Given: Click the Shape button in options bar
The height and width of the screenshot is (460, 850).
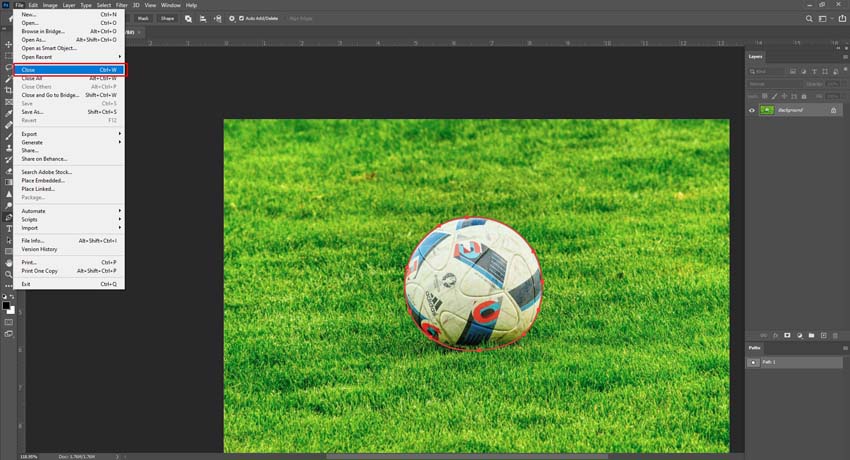Looking at the screenshot, I should 168,18.
